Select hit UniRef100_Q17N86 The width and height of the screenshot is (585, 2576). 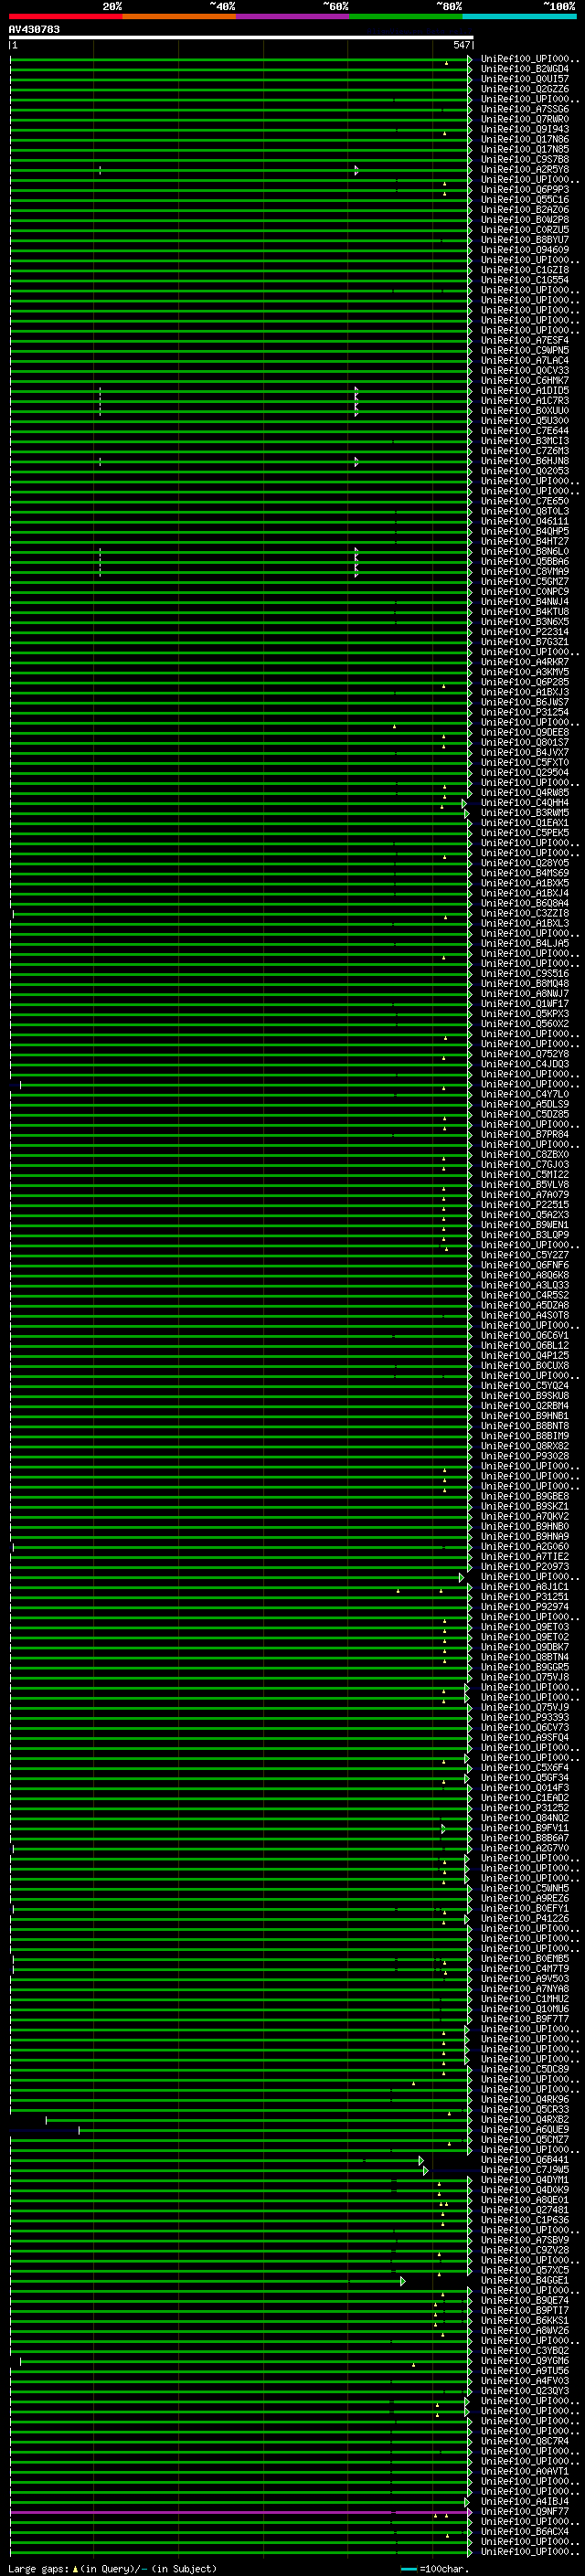(x=524, y=139)
